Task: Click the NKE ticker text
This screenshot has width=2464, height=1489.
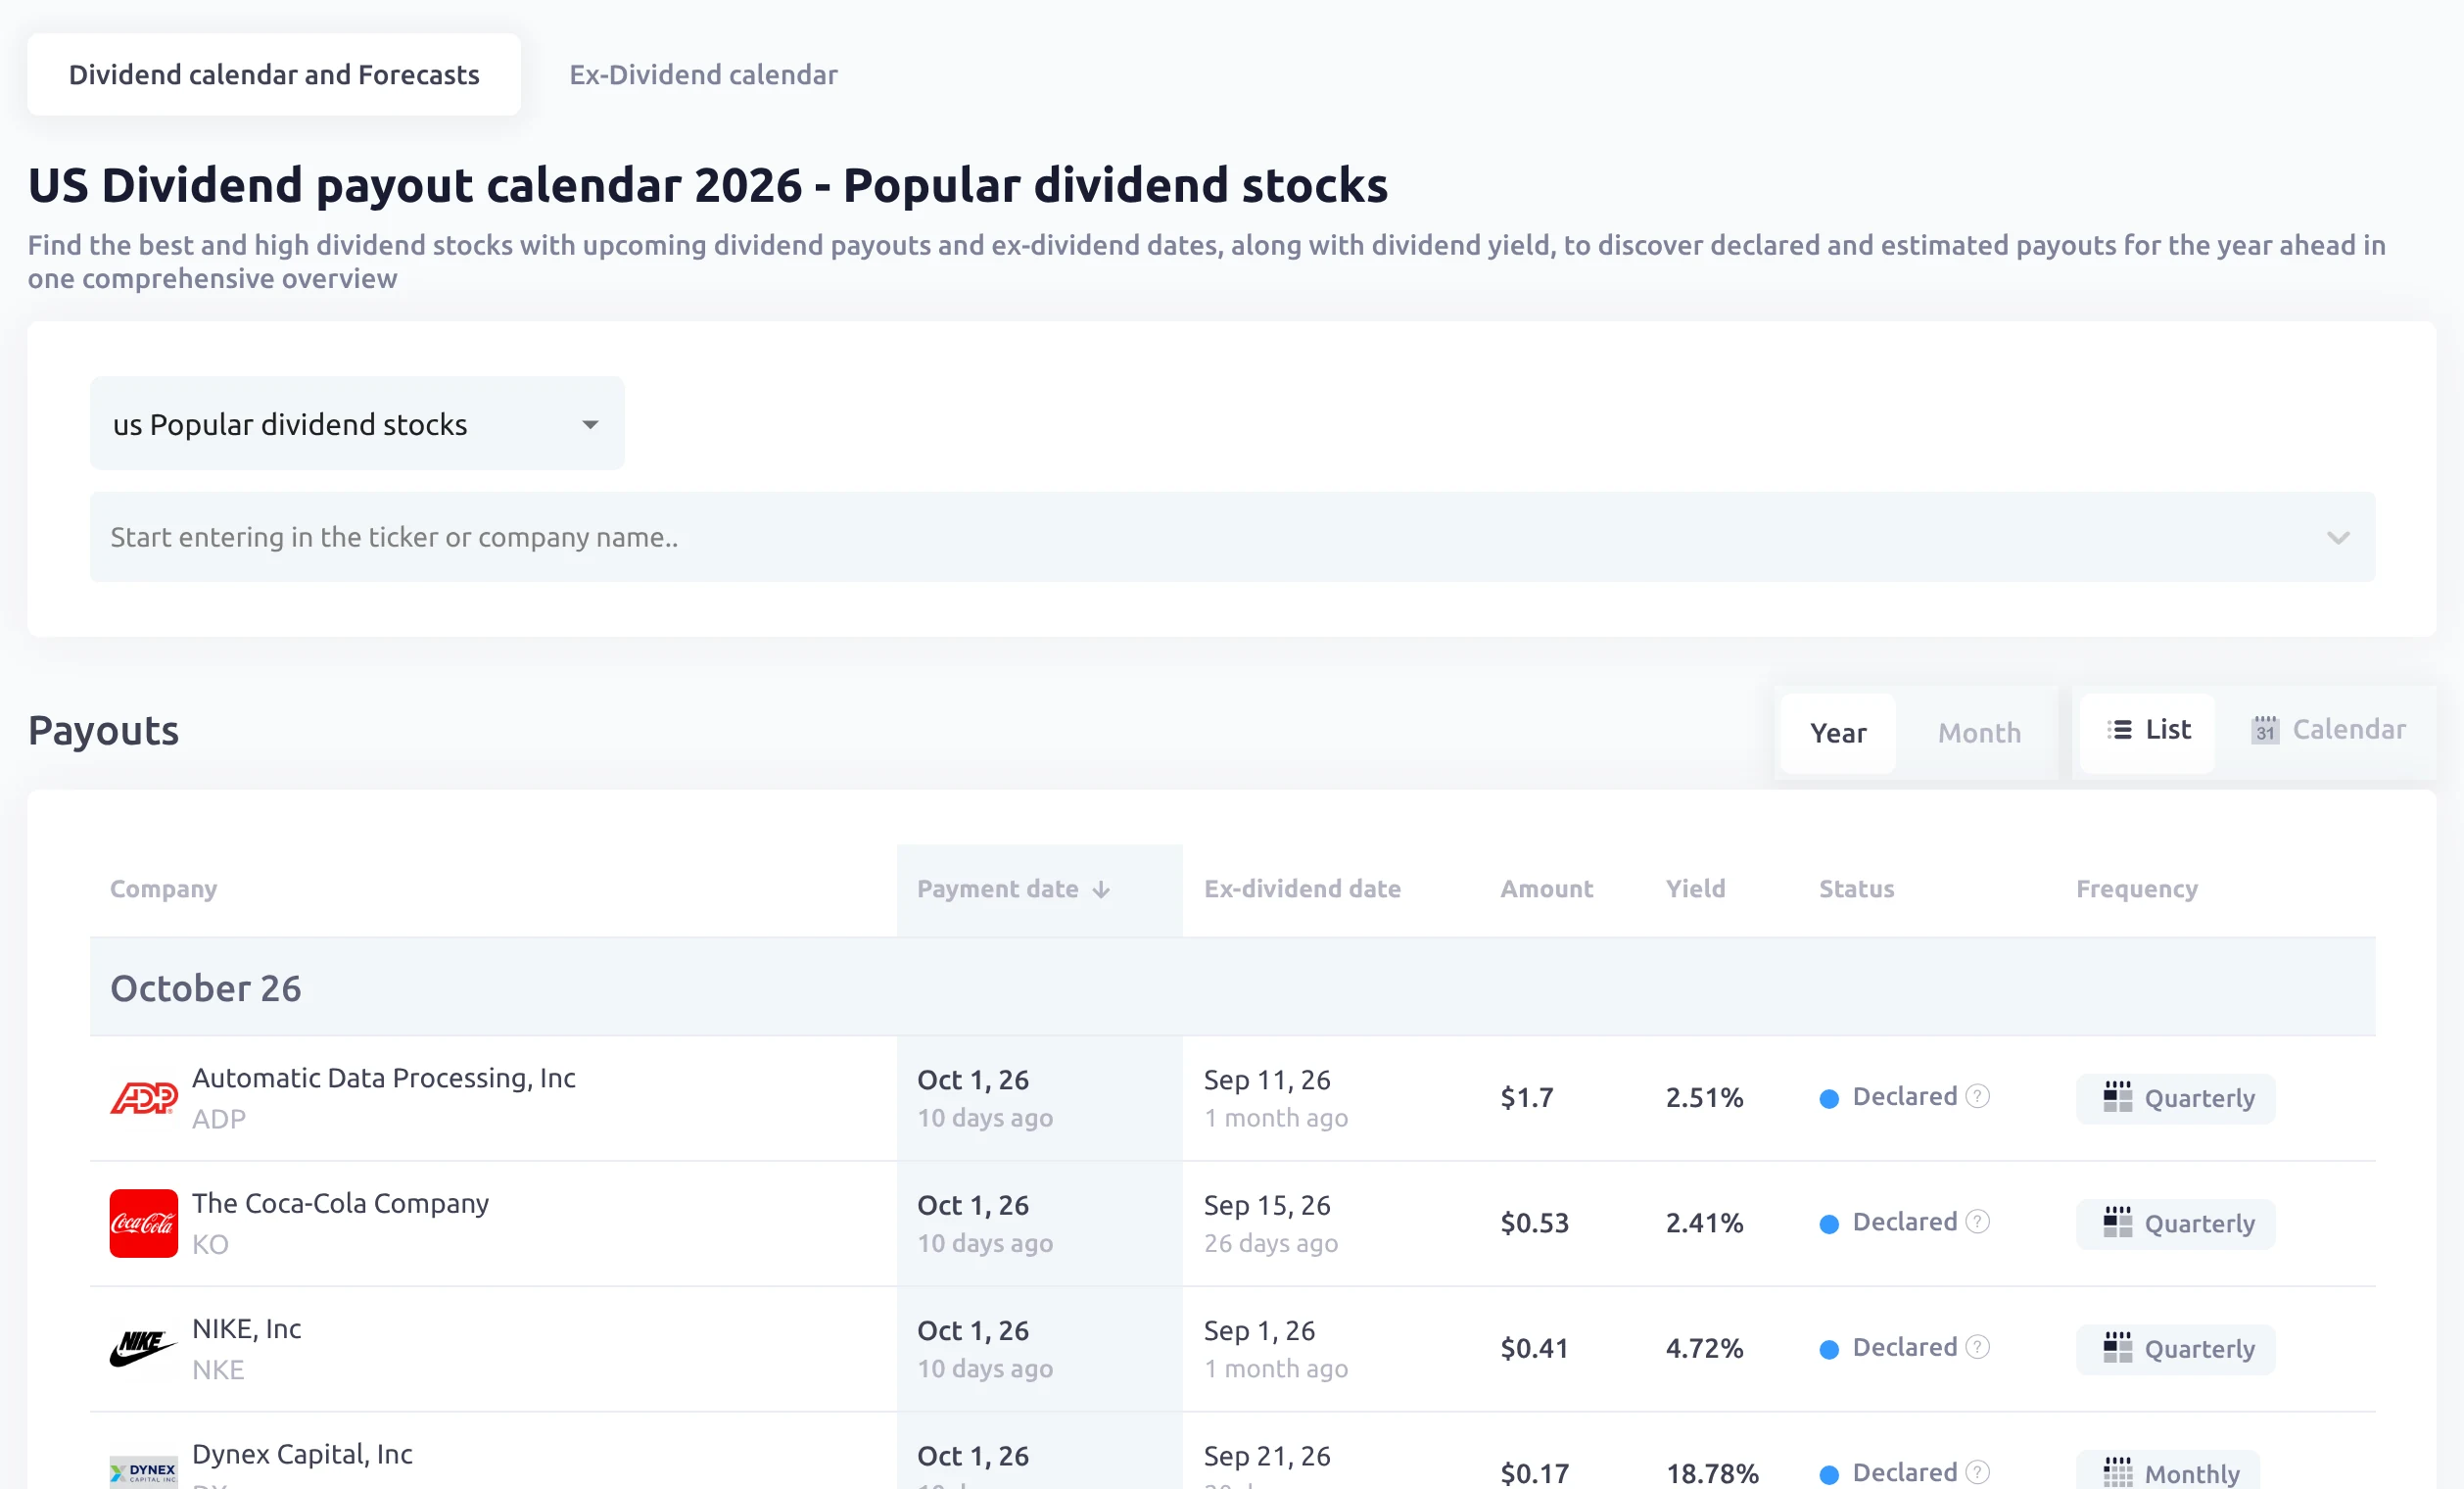Action: coord(218,1370)
